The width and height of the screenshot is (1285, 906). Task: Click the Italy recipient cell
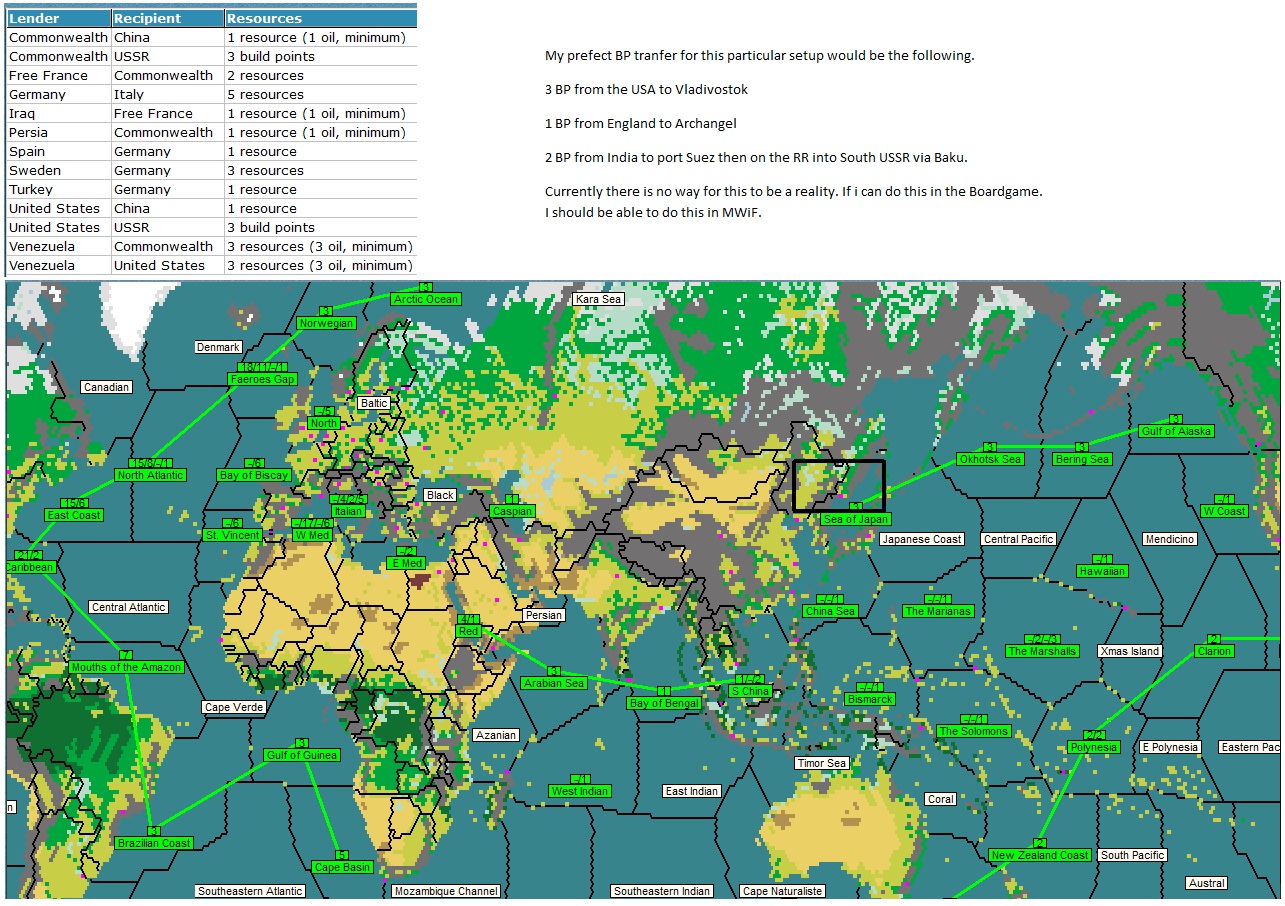(167, 94)
